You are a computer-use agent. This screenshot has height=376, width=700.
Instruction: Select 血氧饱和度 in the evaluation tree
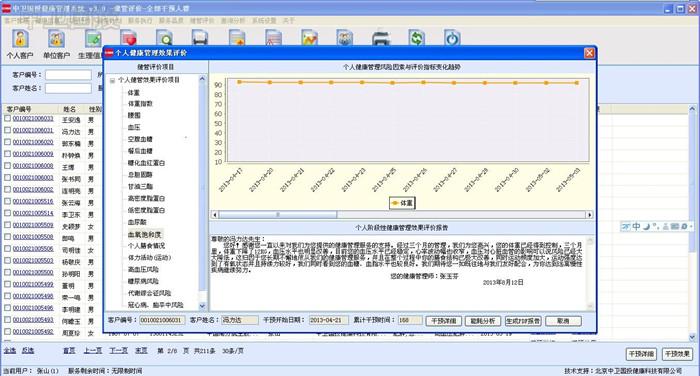[145, 234]
